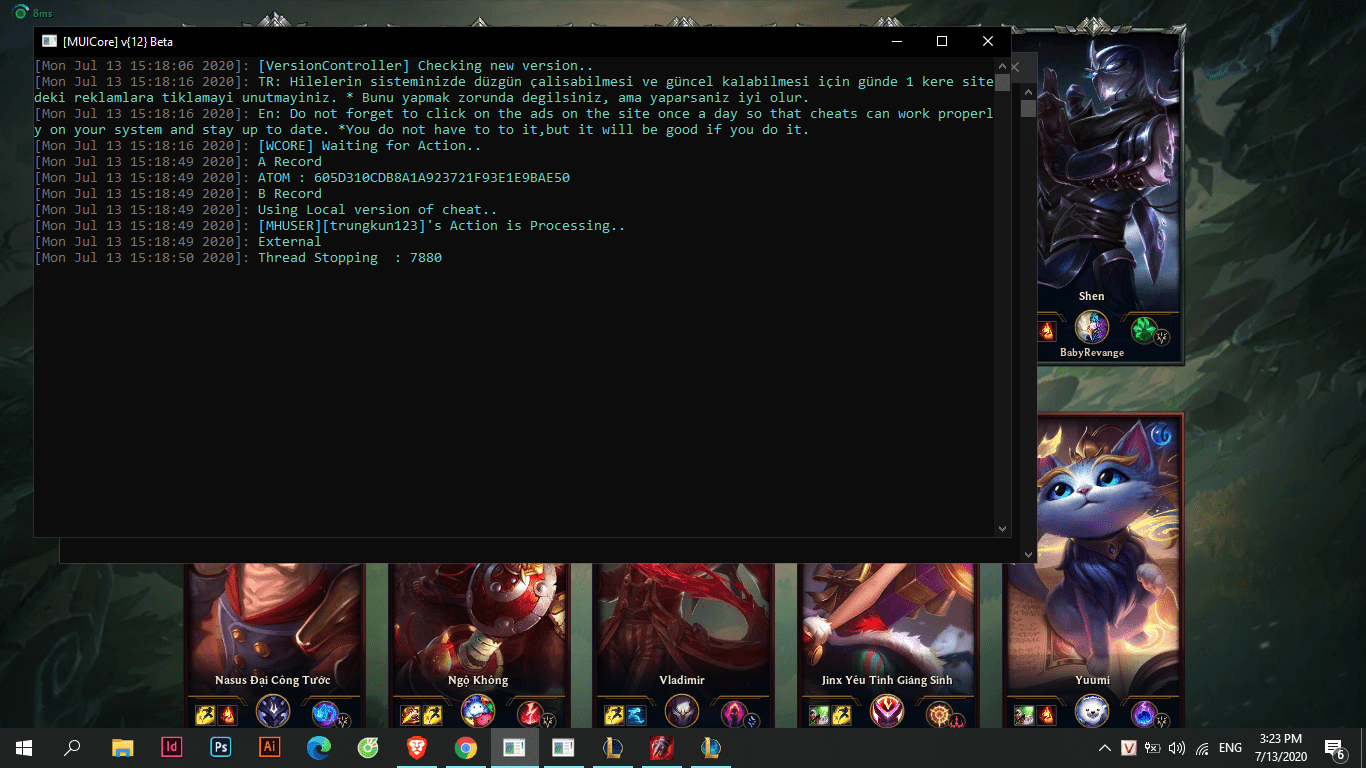Launch Brave browser from the taskbar
Viewport: 1366px width, 768px height.
coord(416,747)
